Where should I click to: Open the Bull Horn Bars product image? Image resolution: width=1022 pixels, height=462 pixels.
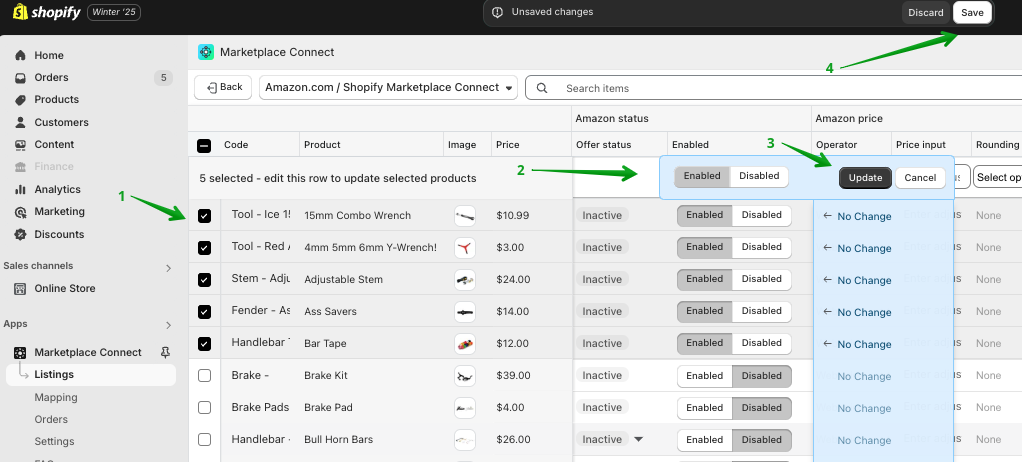click(465, 439)
